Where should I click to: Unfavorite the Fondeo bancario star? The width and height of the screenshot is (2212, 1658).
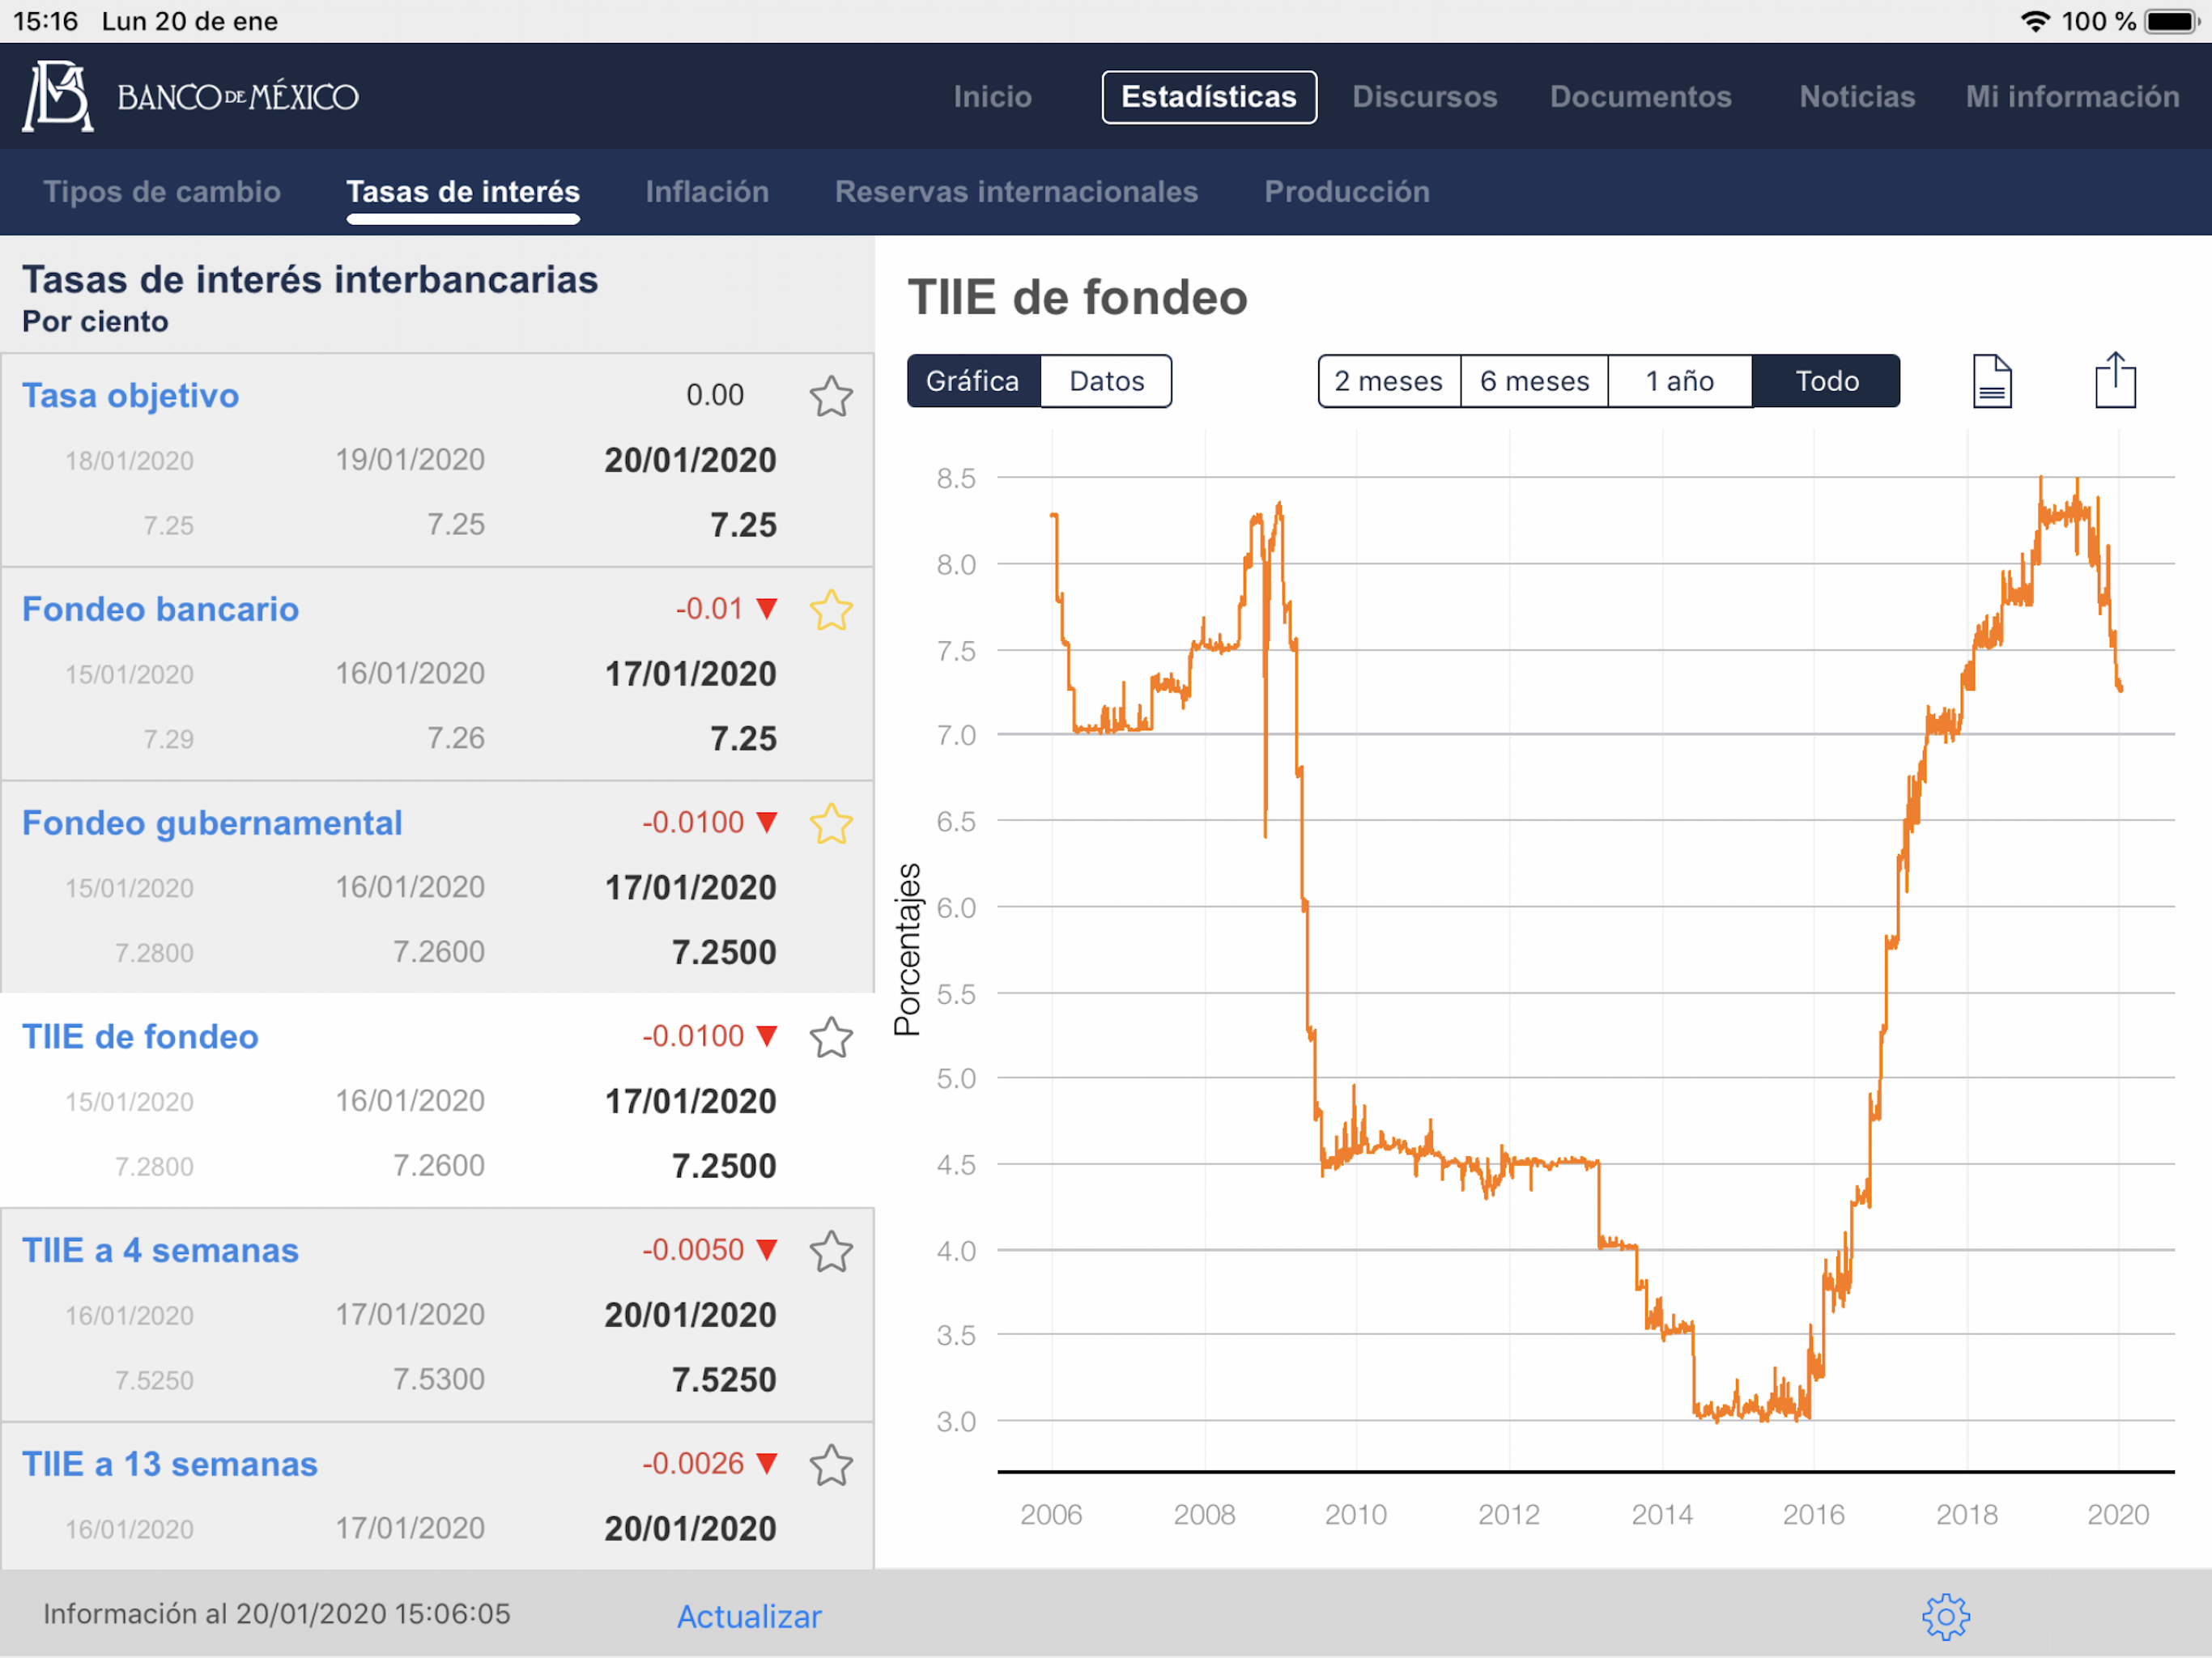pyautogui.click(x=831, y=610)
